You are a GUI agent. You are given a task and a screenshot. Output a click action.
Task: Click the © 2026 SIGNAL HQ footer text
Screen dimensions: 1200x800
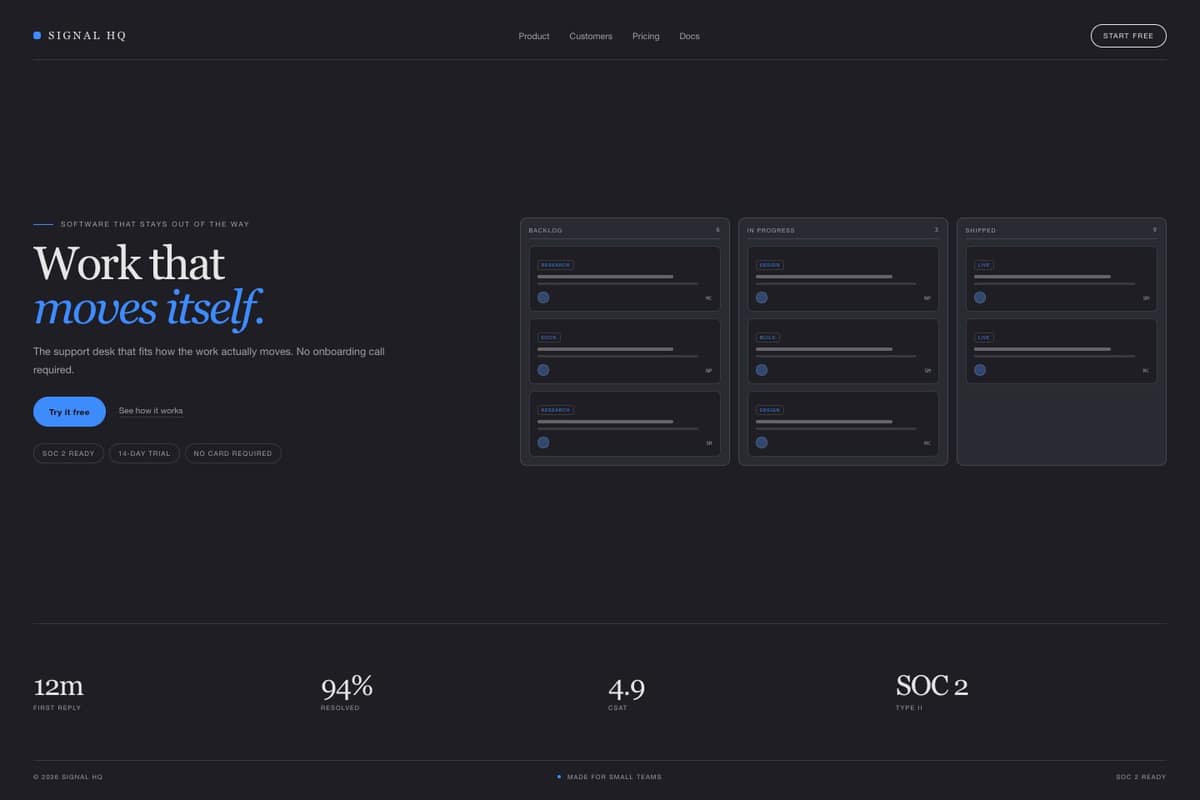click(68, 777)
